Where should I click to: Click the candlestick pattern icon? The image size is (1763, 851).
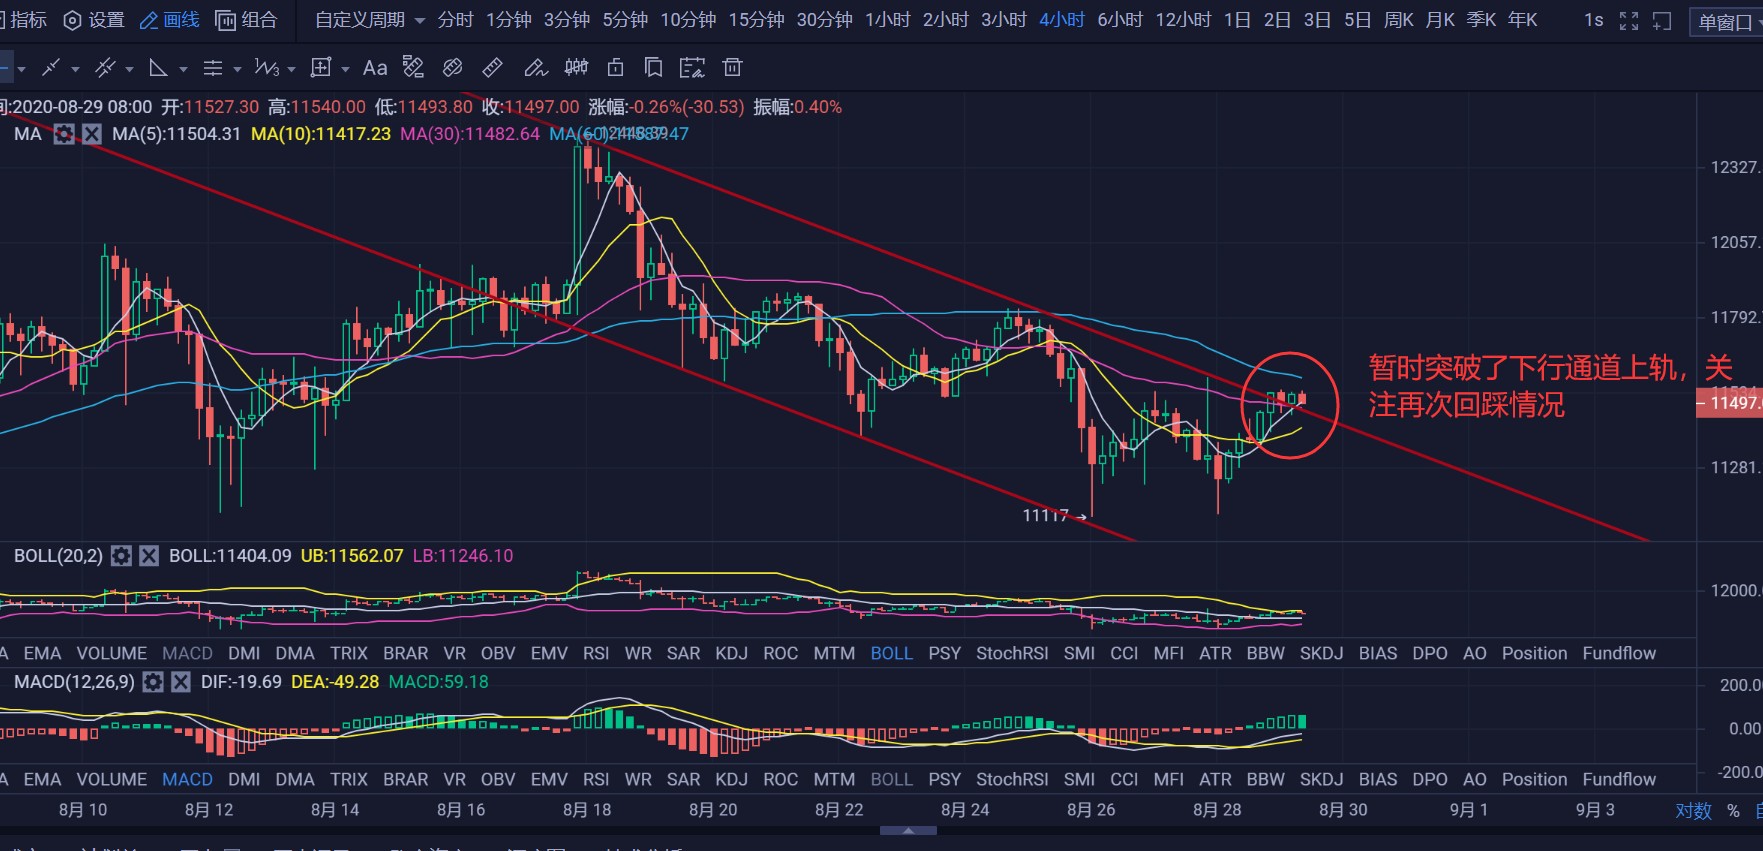pyautogui.click(x=577, y=68)
